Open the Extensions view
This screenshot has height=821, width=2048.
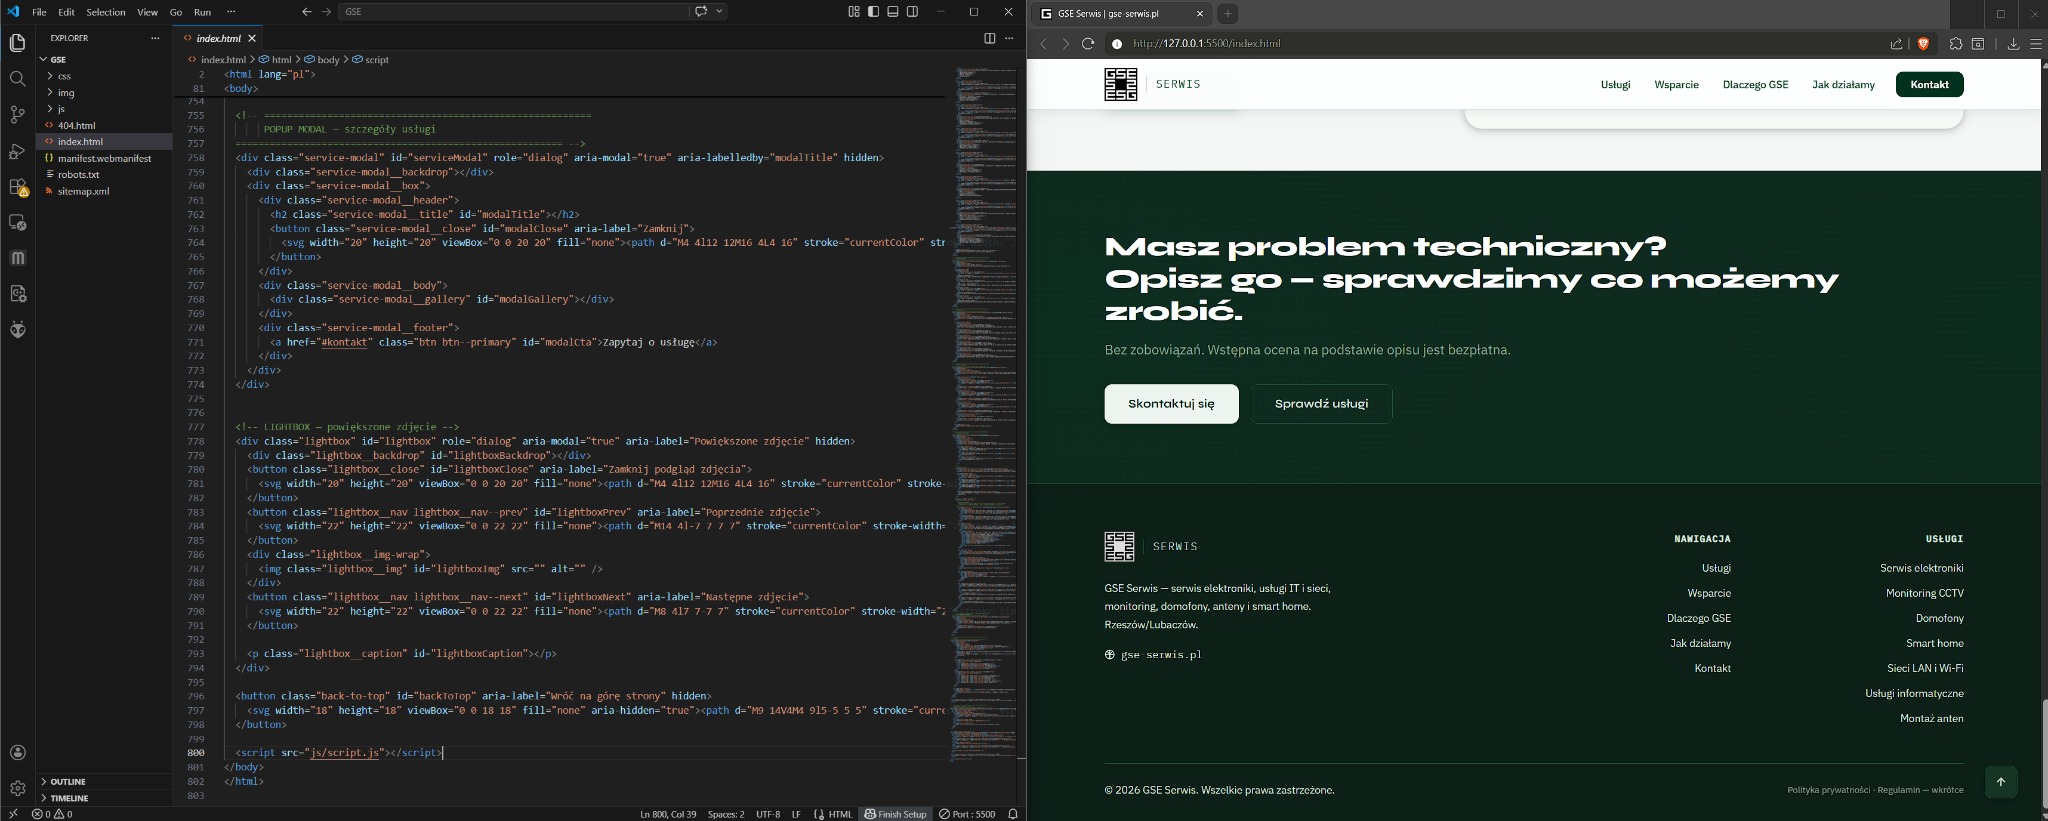pos(17,187)
